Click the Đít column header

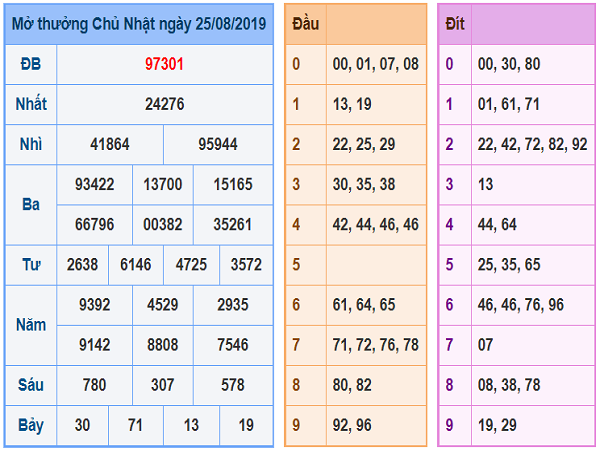(455, 24)
